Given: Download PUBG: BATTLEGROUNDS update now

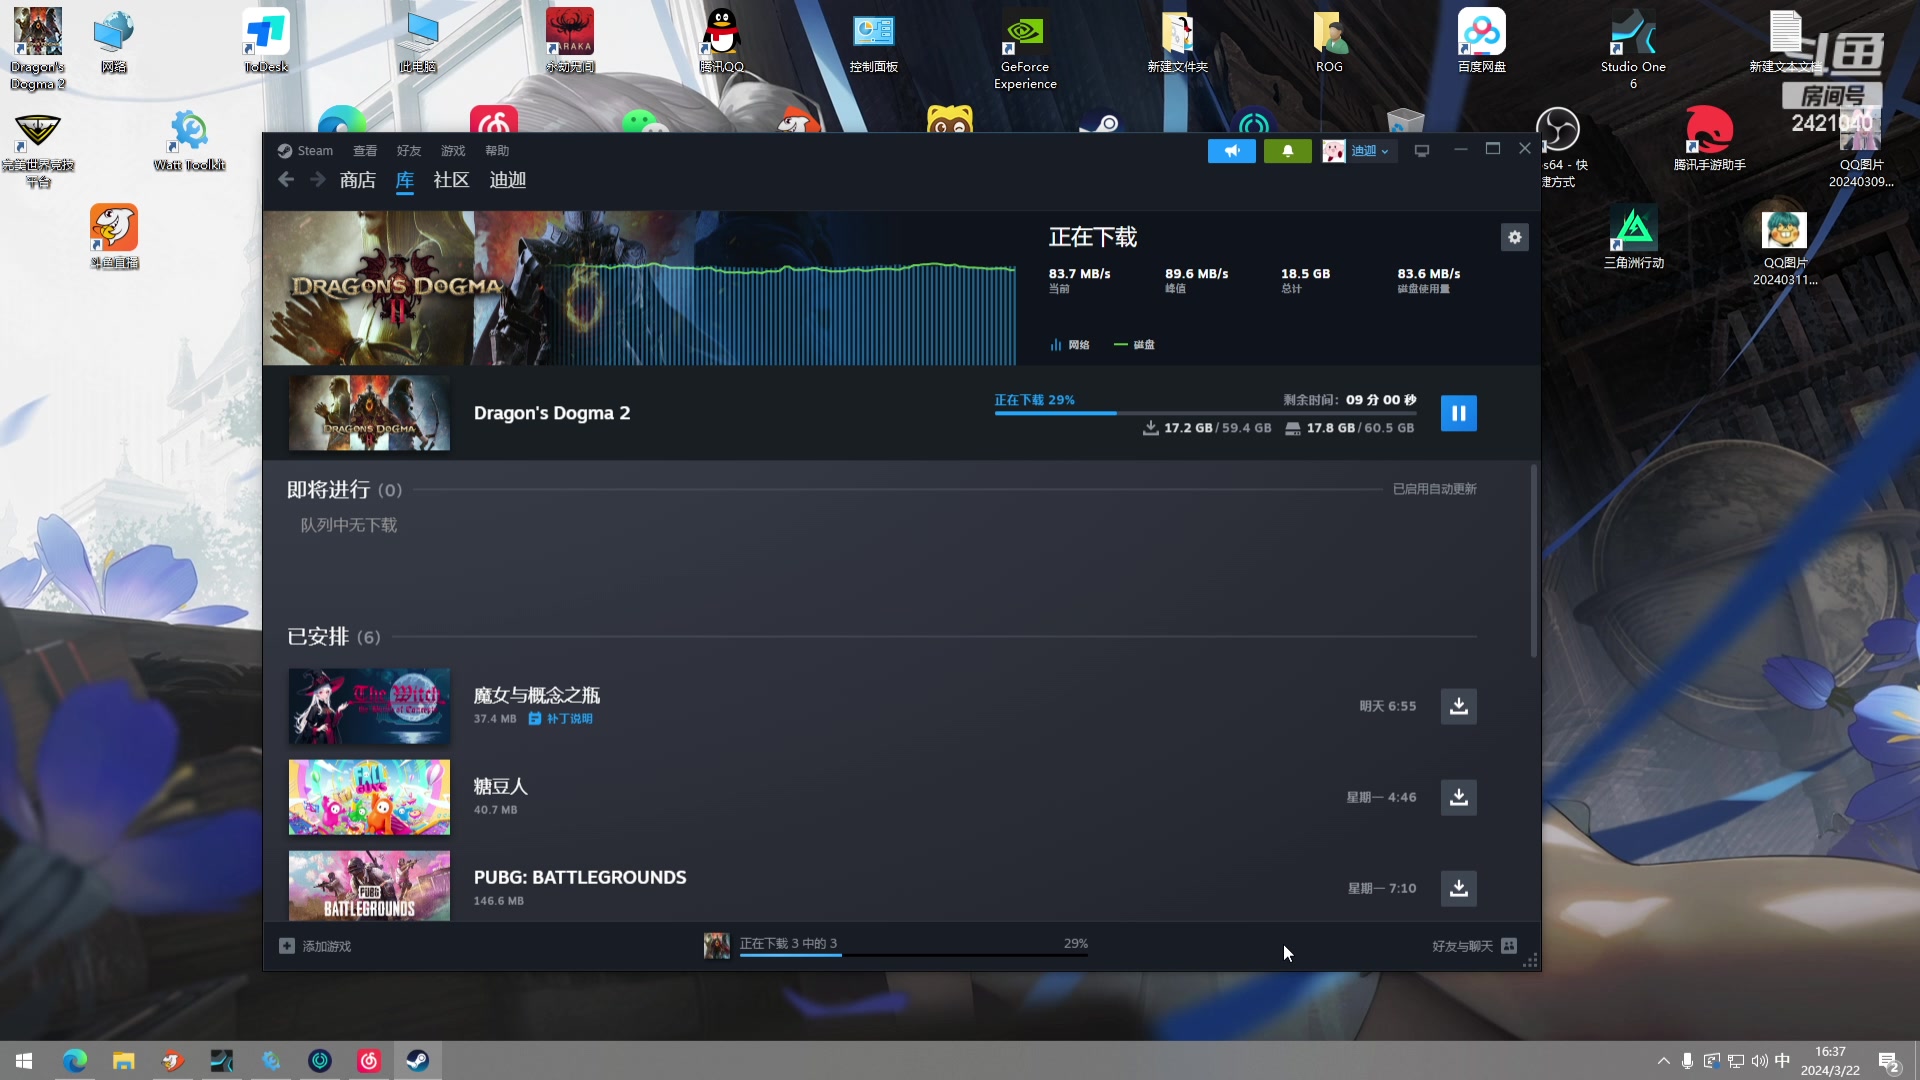Looking at the screenshot, I should pyautogui.click(x=1458, y=888).
